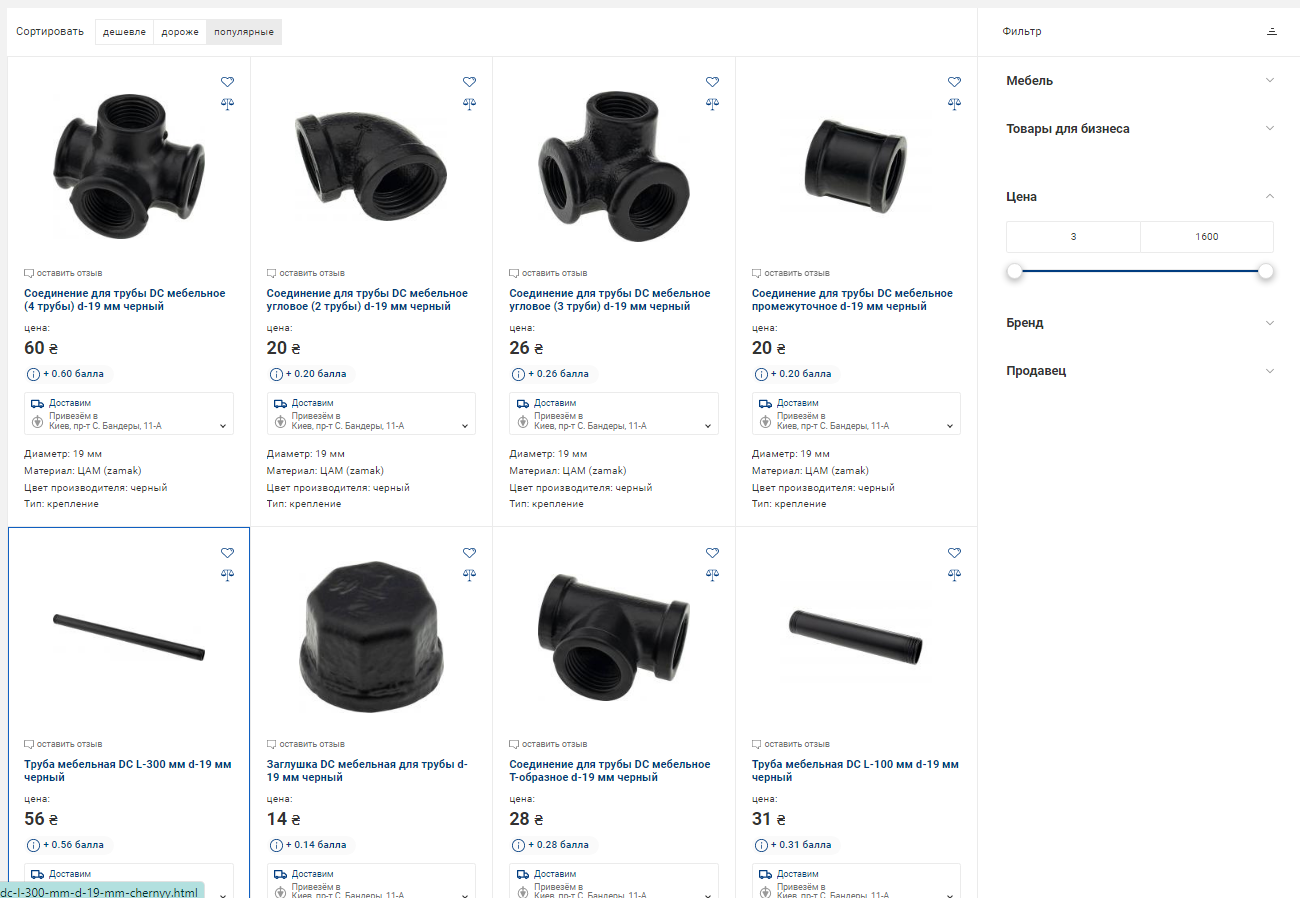
Task: Compare the T-shaped connector
Action: coord(712,574)
